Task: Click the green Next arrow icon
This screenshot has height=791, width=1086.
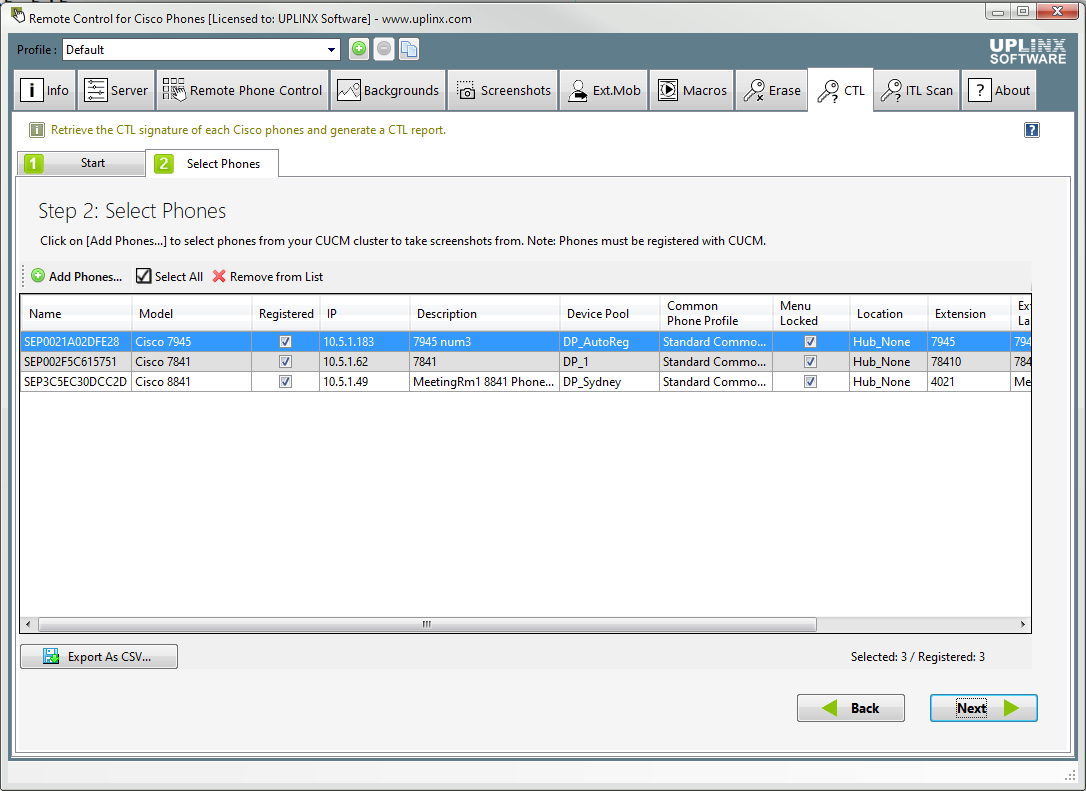Action: [1011, 708]
